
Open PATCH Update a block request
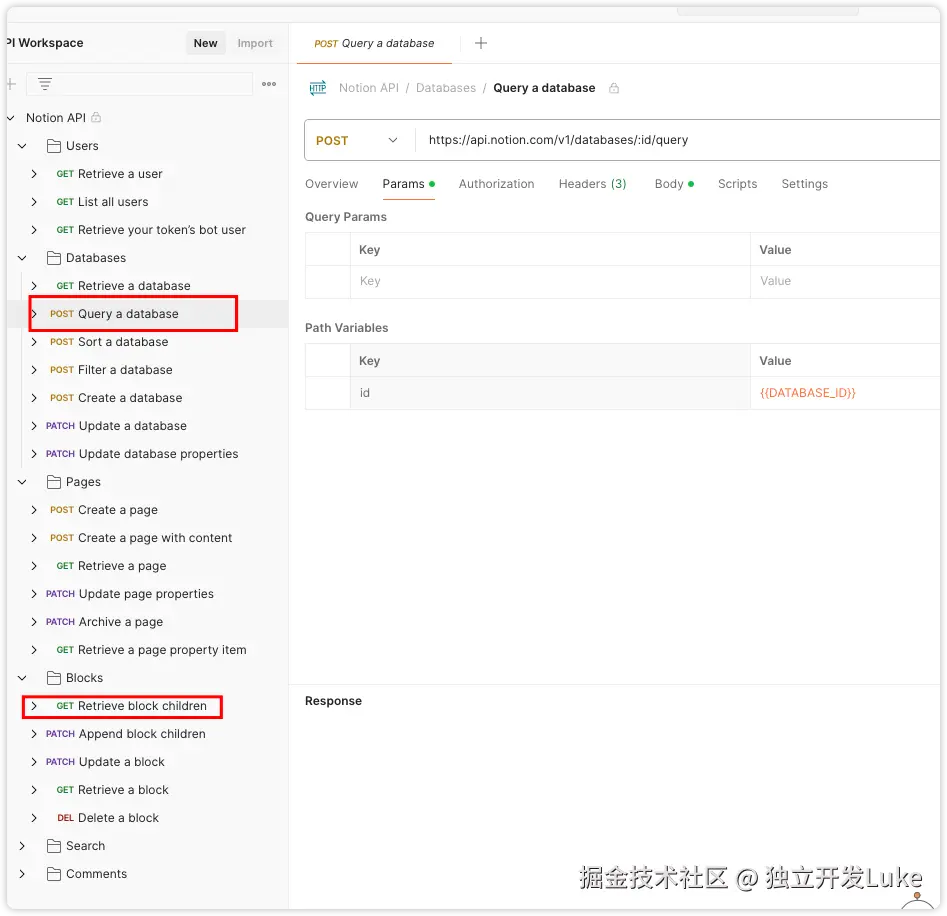pyautogui.click(x=105, y=762)
